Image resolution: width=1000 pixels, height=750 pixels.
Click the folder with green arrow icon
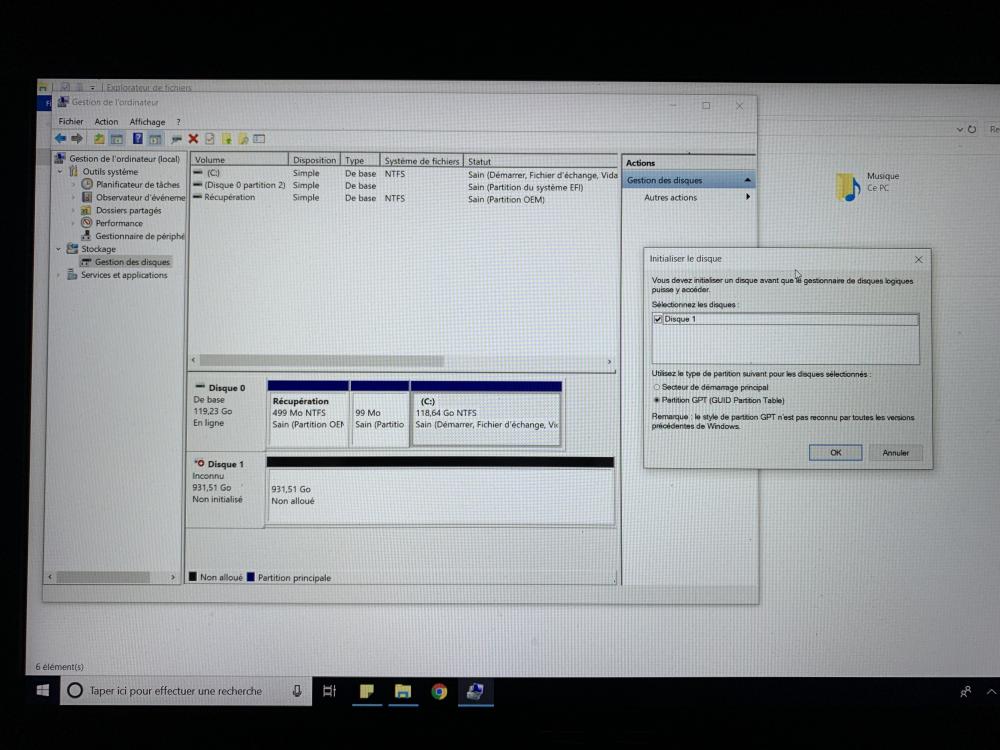coord(226,138)
